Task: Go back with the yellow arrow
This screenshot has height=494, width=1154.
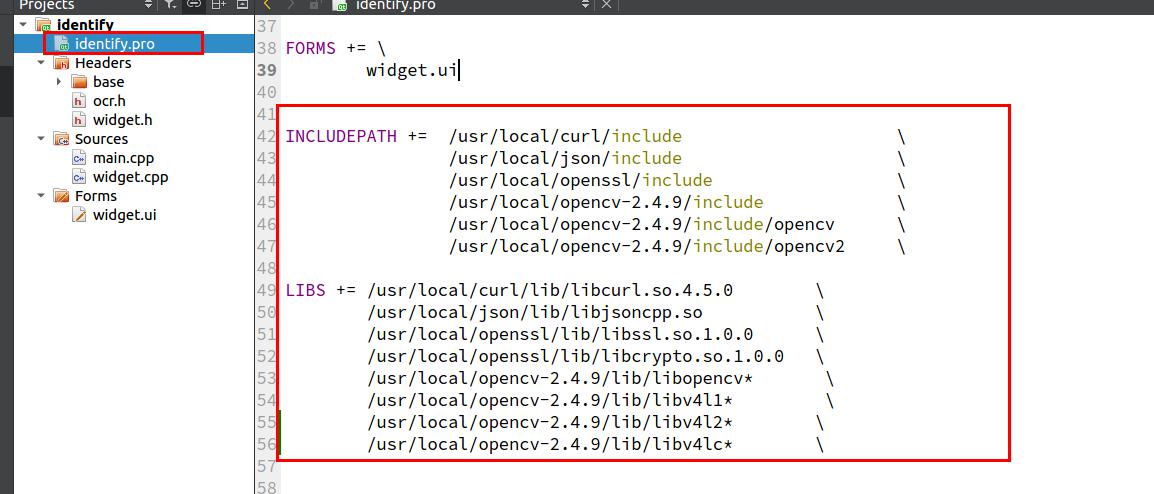Action: coord(267,4)
